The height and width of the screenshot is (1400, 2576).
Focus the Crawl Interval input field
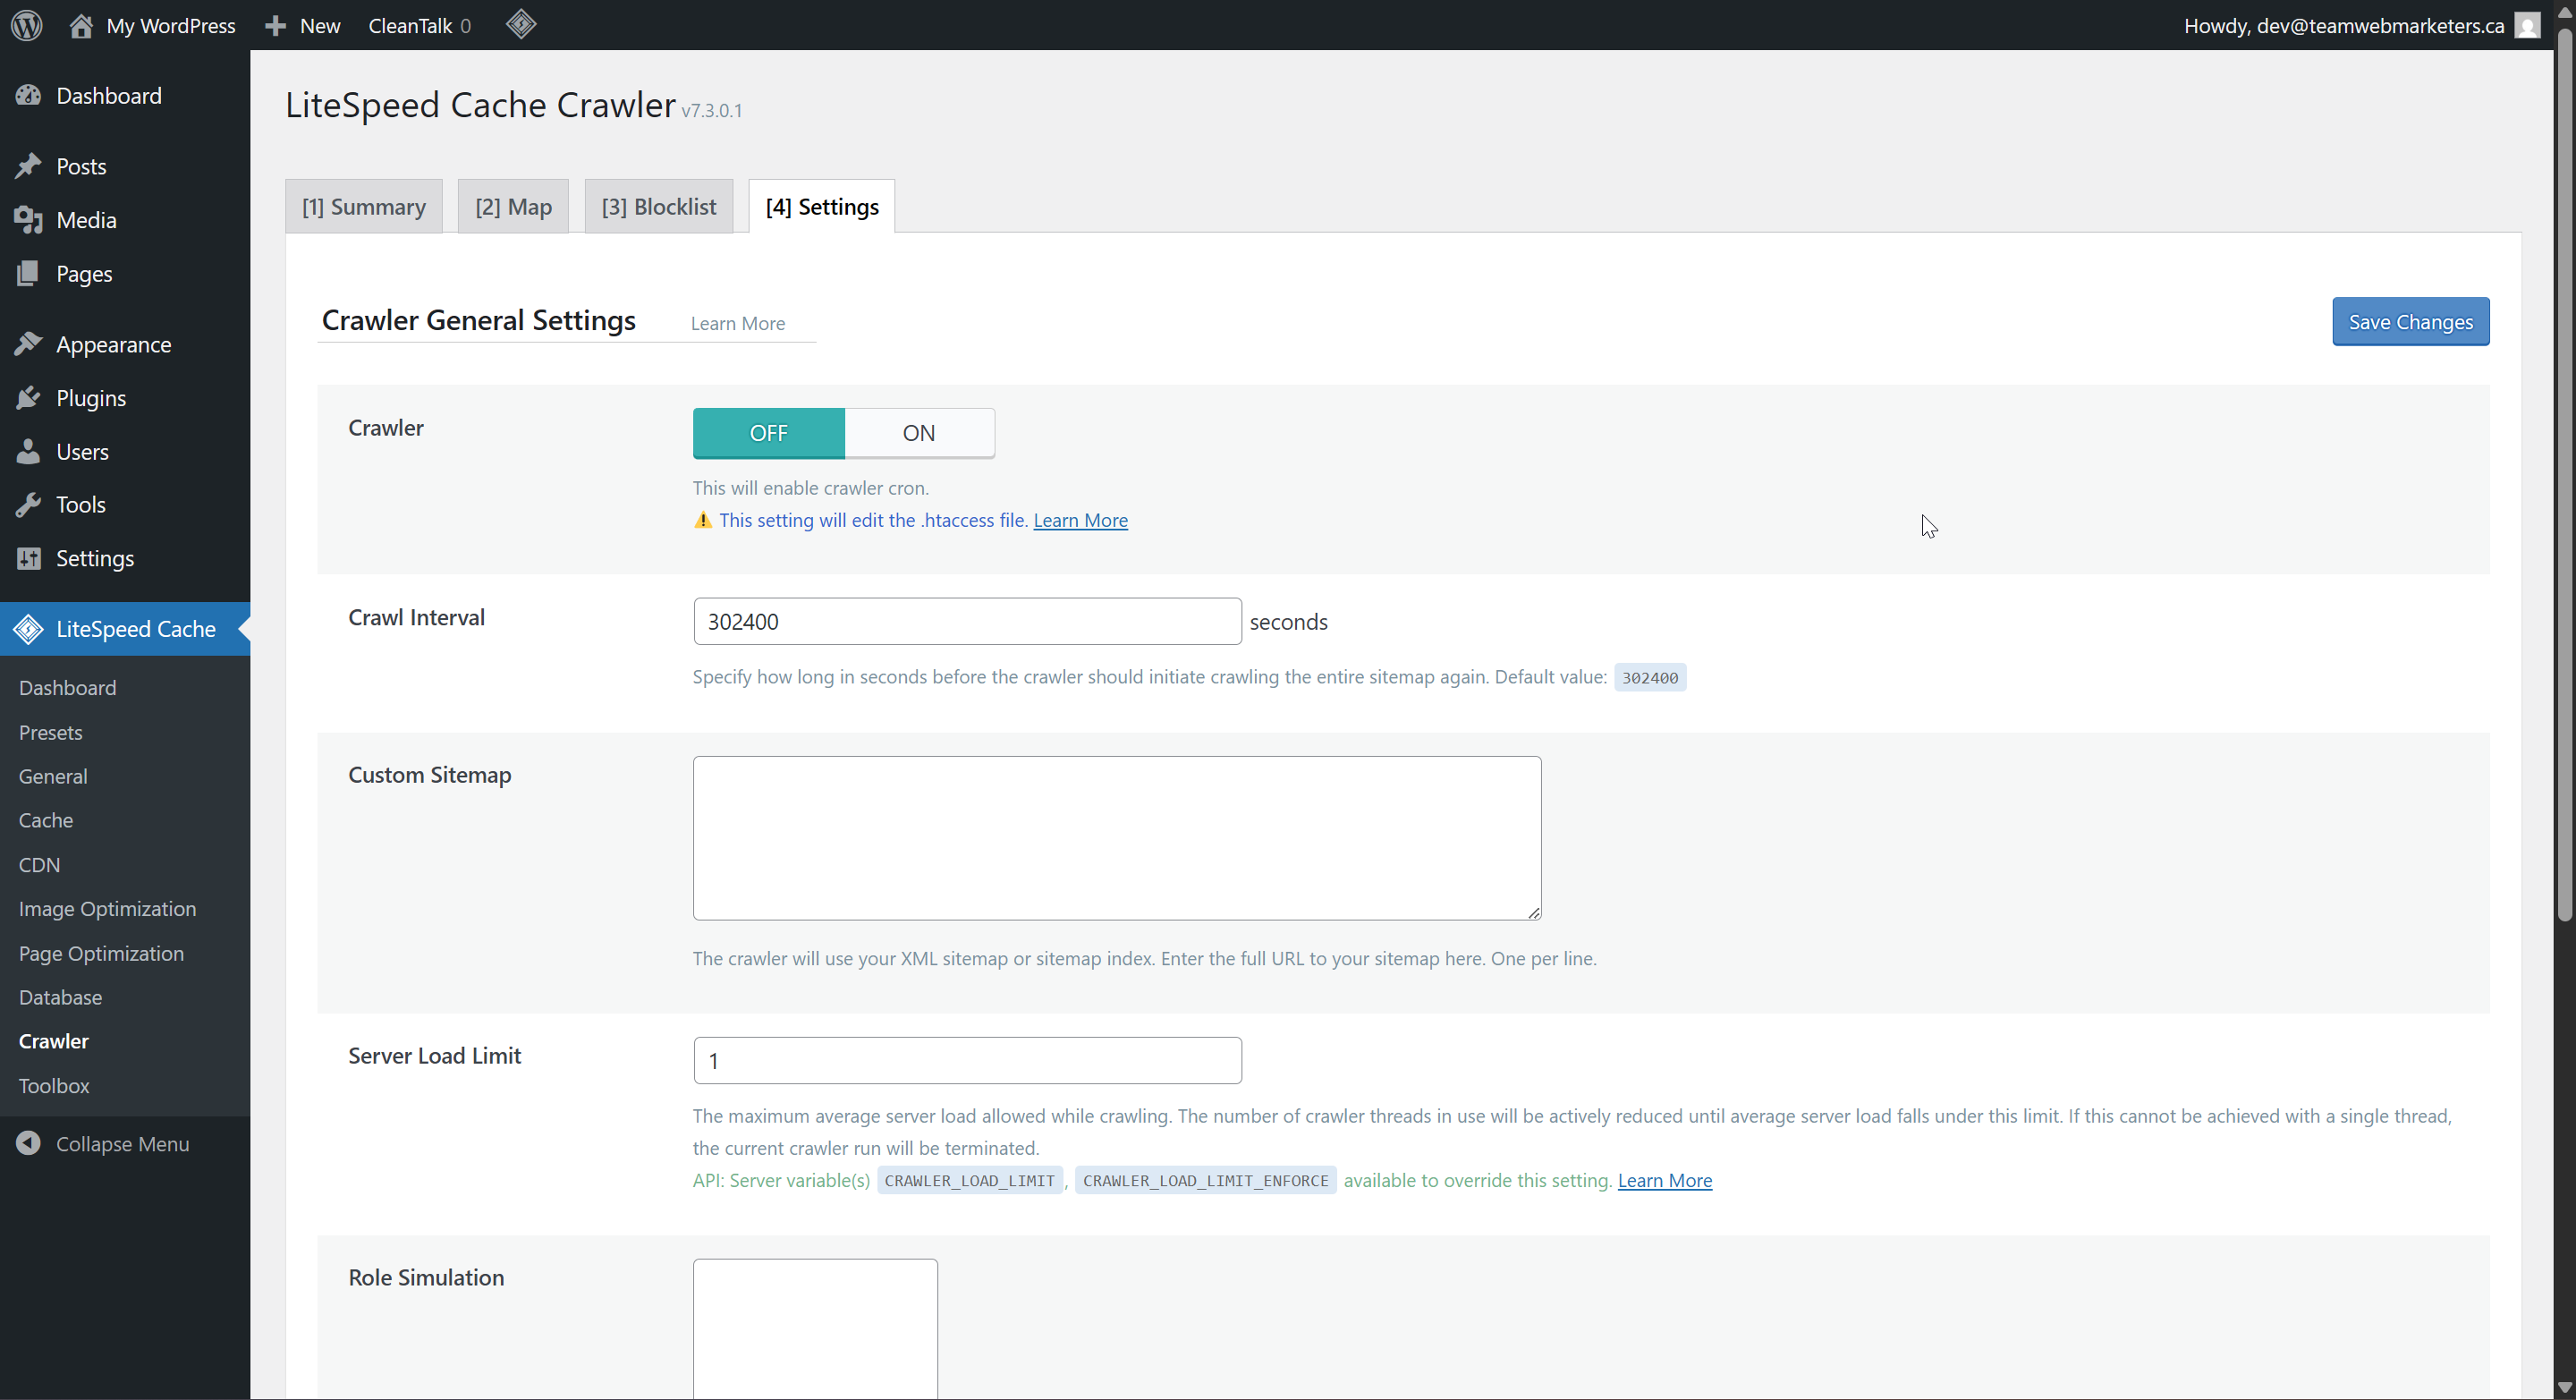coord(966,622)
